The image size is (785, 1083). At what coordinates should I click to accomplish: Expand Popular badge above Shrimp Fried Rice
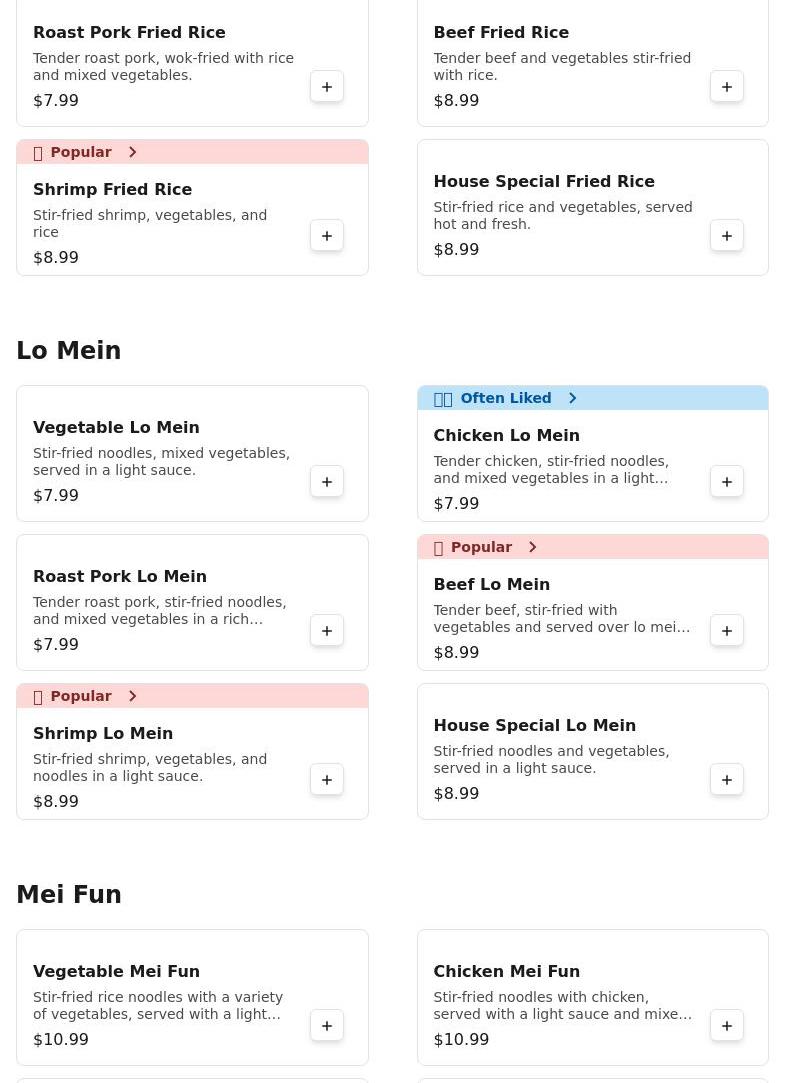coord(86,152)
